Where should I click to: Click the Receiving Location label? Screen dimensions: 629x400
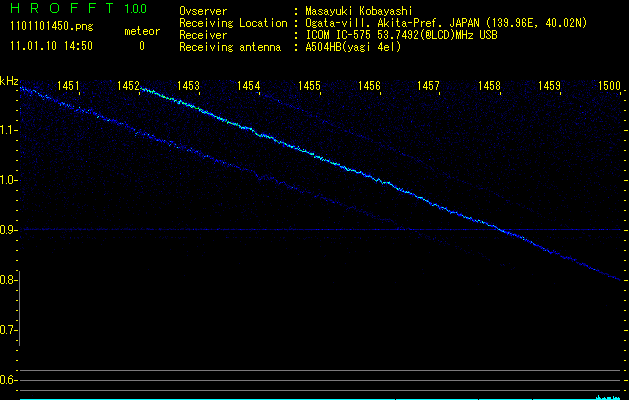pos(233,23)
